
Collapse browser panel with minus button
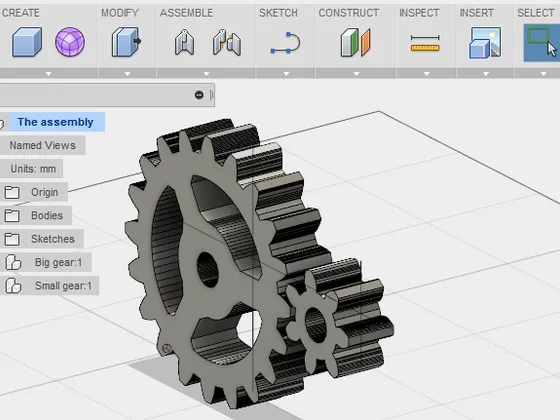[x=199, y=95]
